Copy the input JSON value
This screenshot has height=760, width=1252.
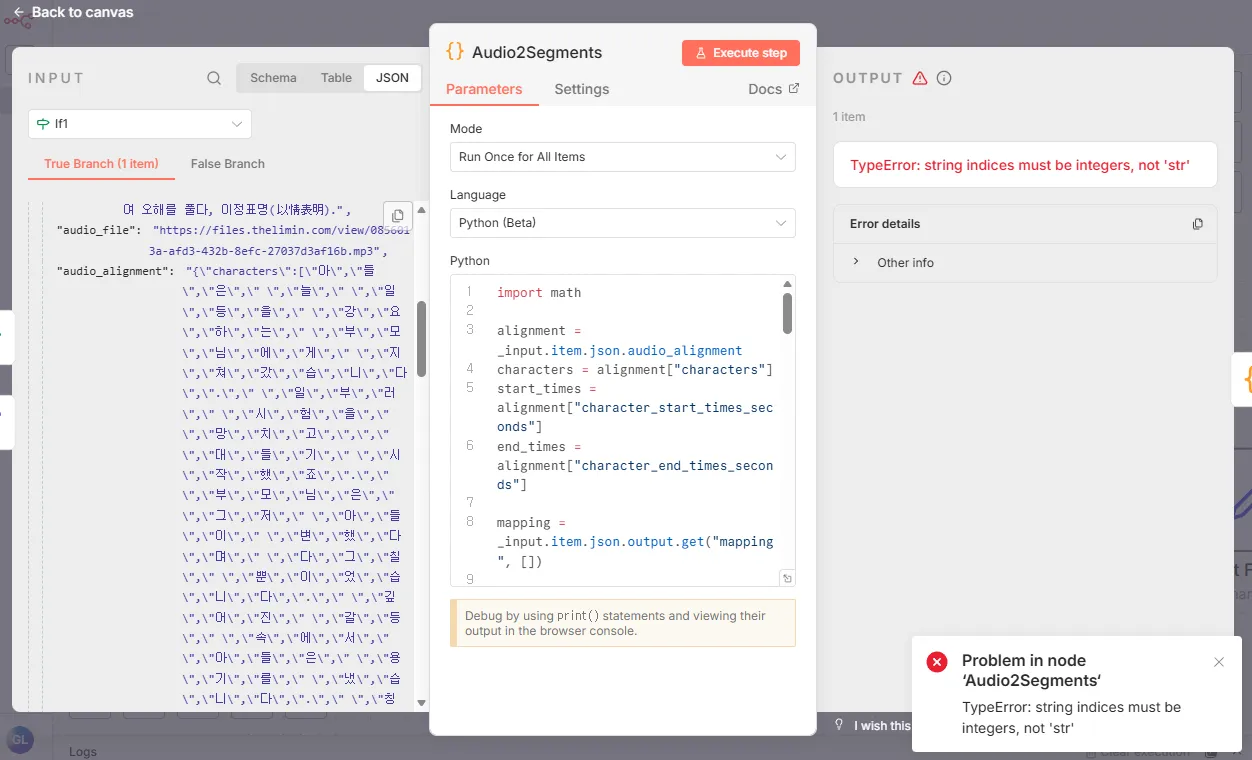pyautogui.click(x=397, y=216)
